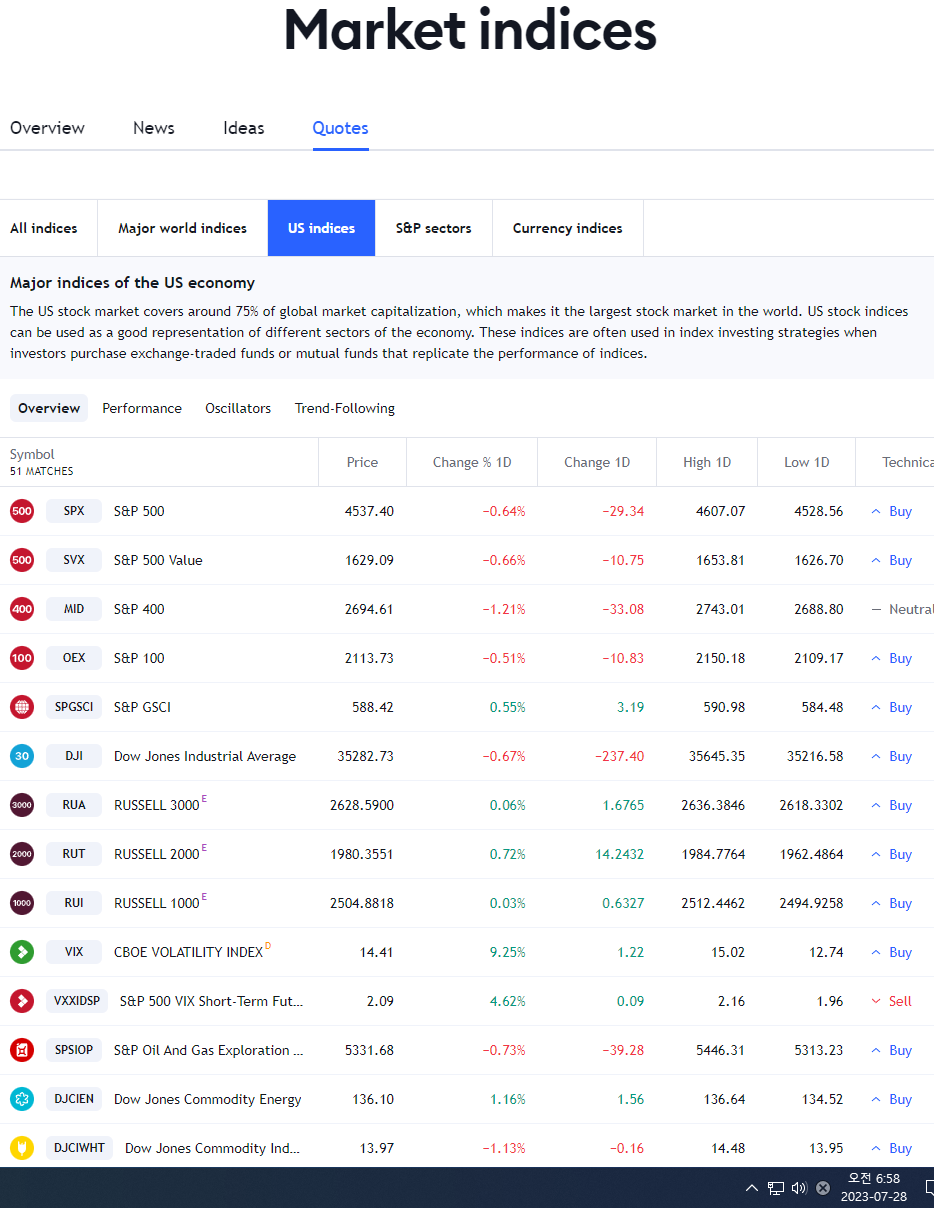This screenshot has height=1208, width=934.
Task: Open the VXXIDSP ticker link
Action: (x=77, y=1001)
